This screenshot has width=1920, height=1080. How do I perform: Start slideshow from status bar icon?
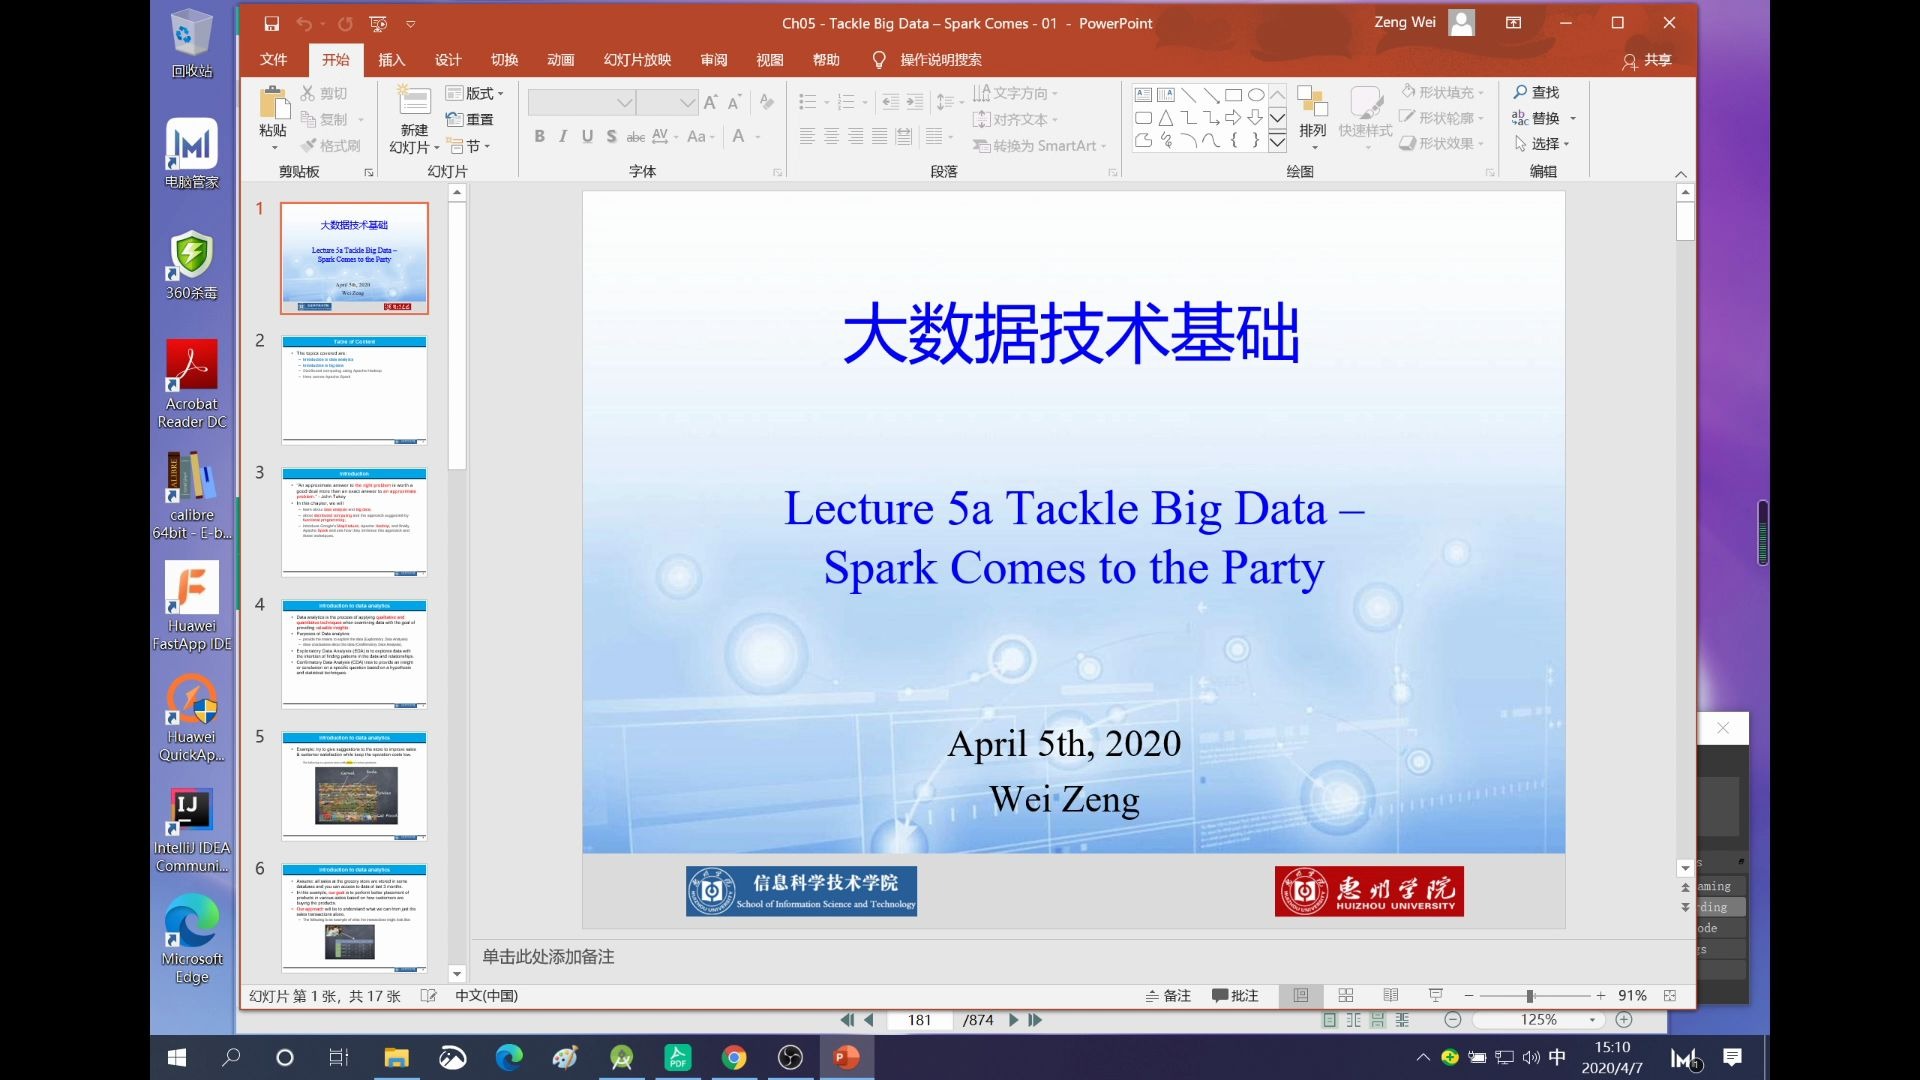click(1436, 995)
